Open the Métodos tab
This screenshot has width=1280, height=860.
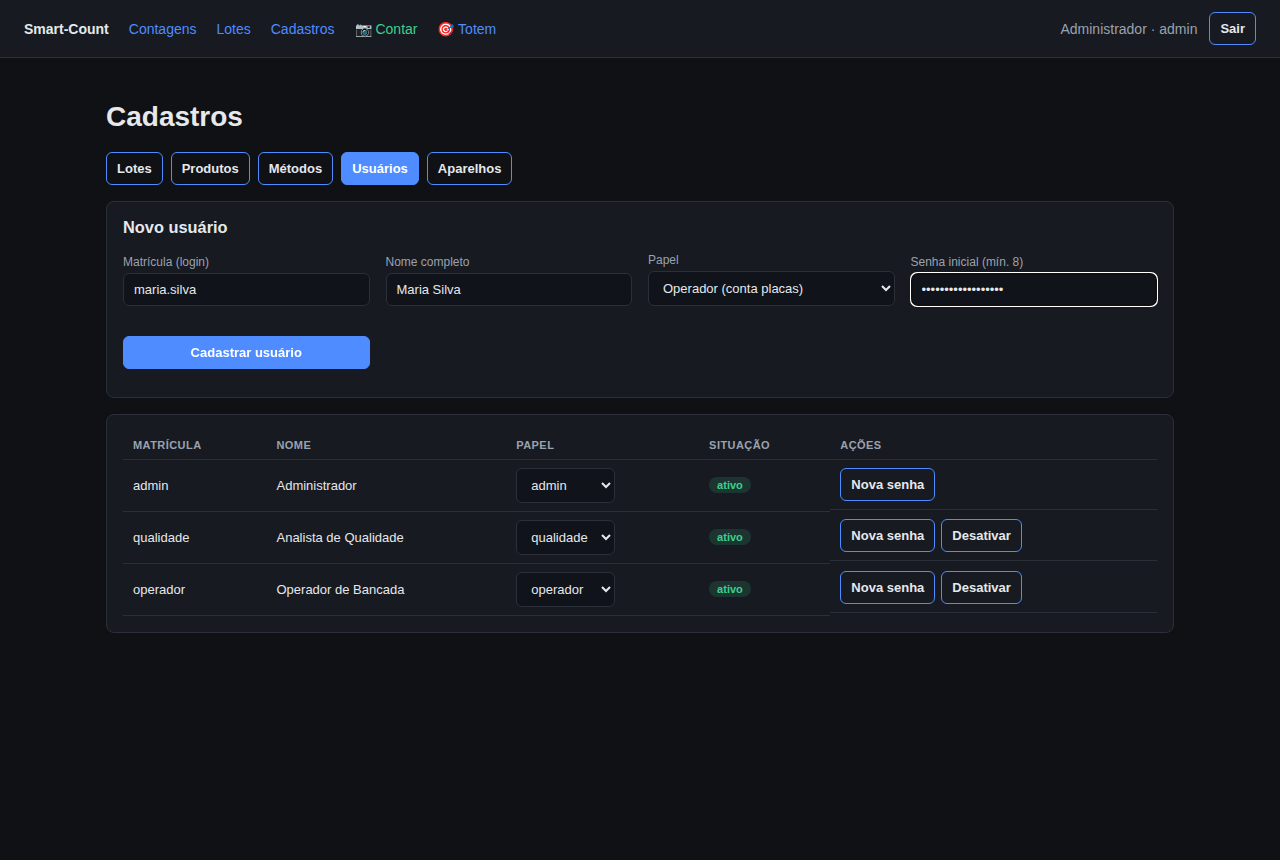tap(295, 168)
